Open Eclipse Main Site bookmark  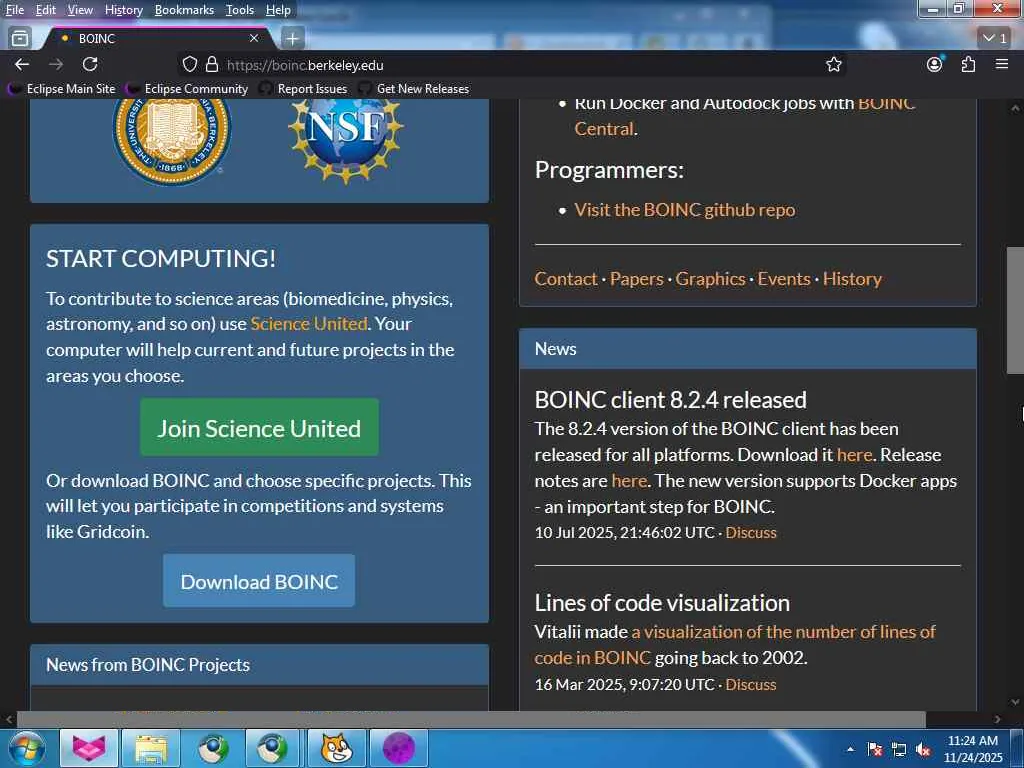[62, 89]
